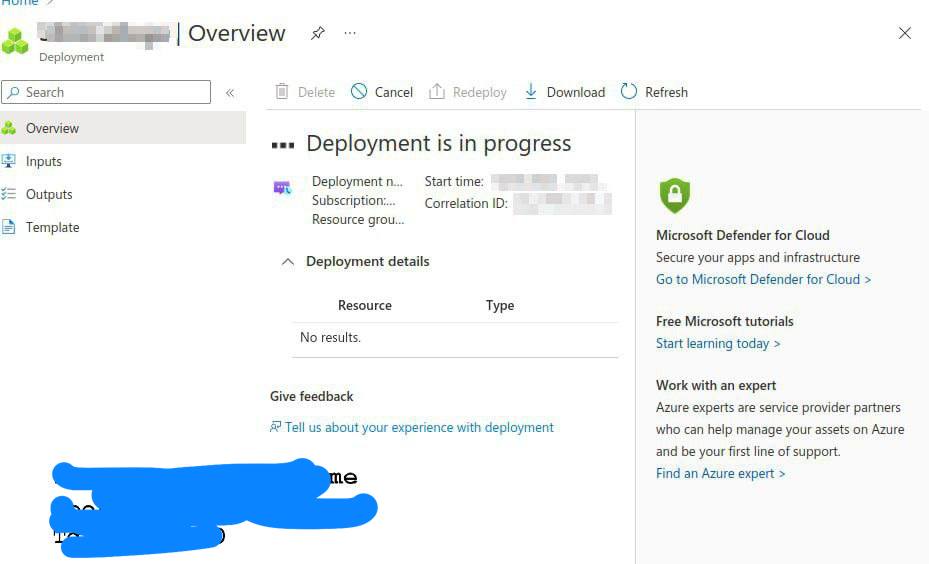Click the Defender for Cloud shield icon
Image resolution: width=929 pixels, height=564 pixels.
coord(675,196)
